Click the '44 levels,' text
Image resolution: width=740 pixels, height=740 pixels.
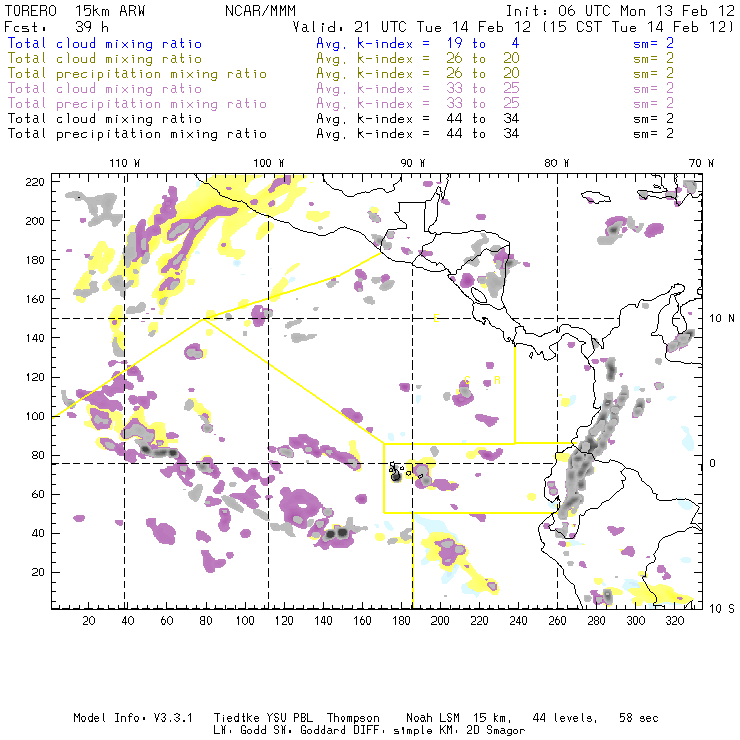click(x=565, y=718)
